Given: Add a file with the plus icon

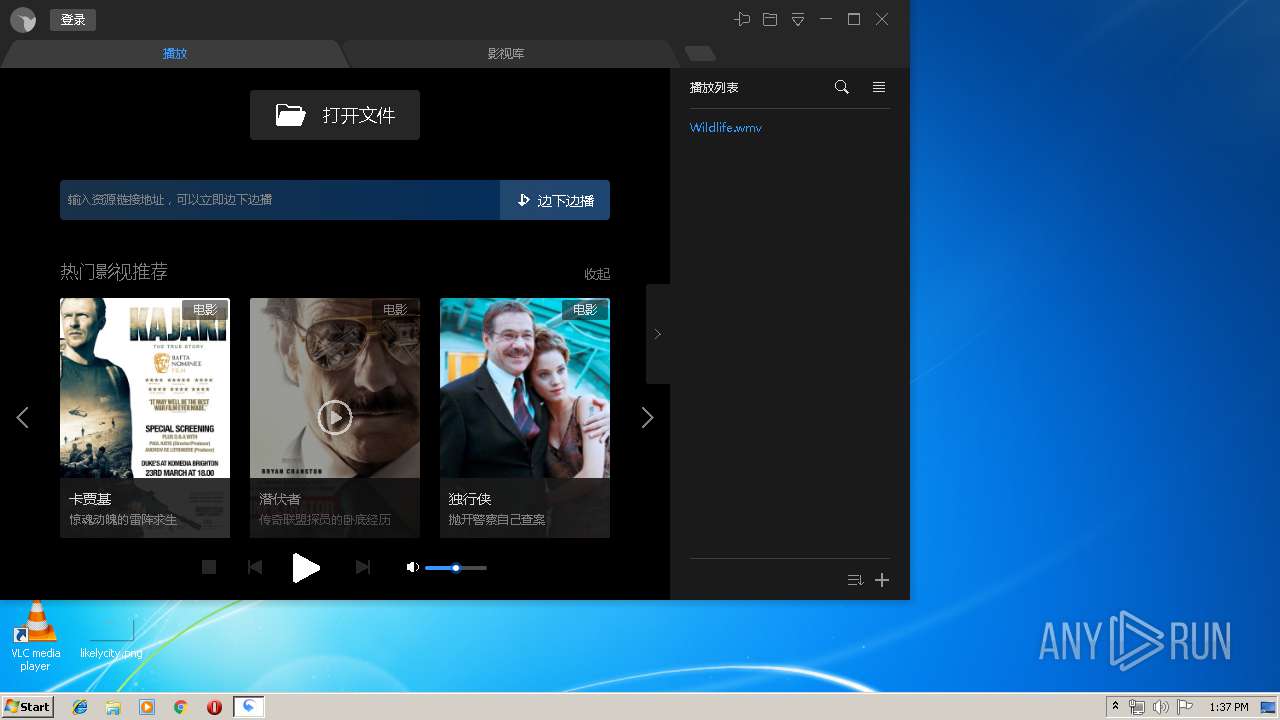Looking at the screenshot, I should pos(882,580).
